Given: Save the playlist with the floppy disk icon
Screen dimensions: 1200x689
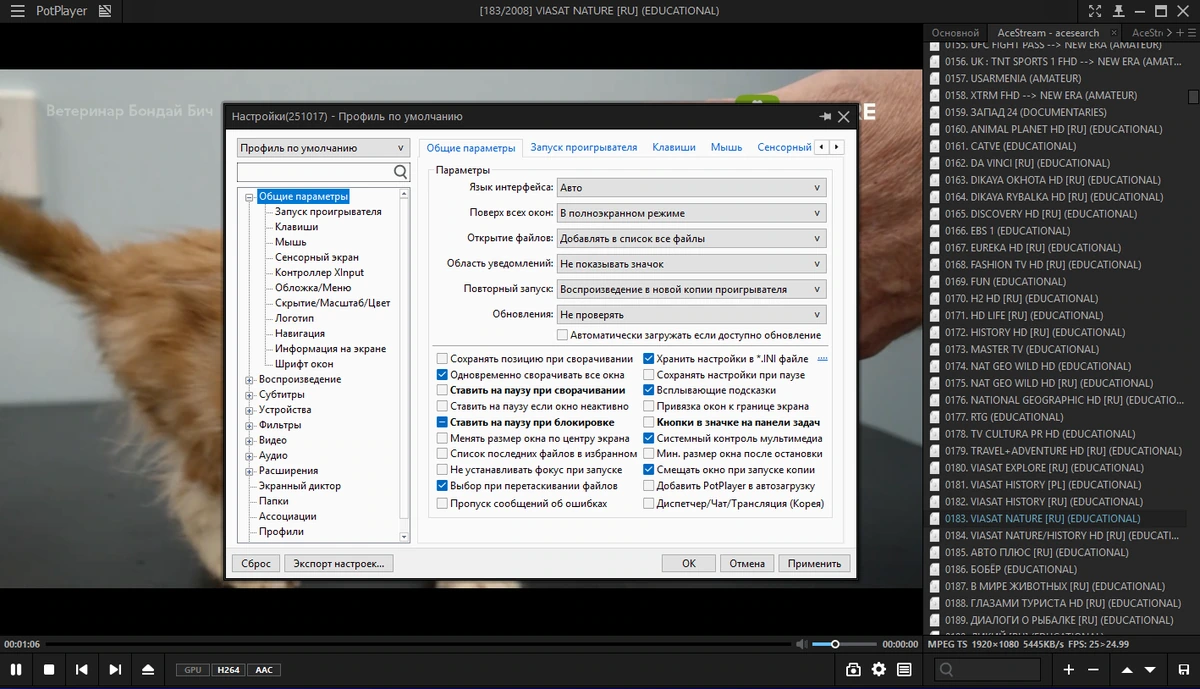Looking at the screenshot, I should 1184,669.
